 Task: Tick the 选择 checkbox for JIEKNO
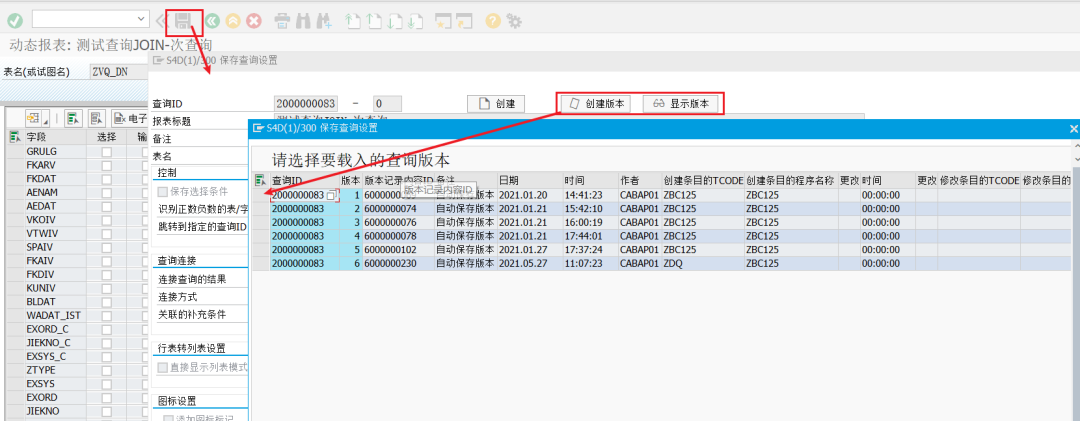(107, 411)
